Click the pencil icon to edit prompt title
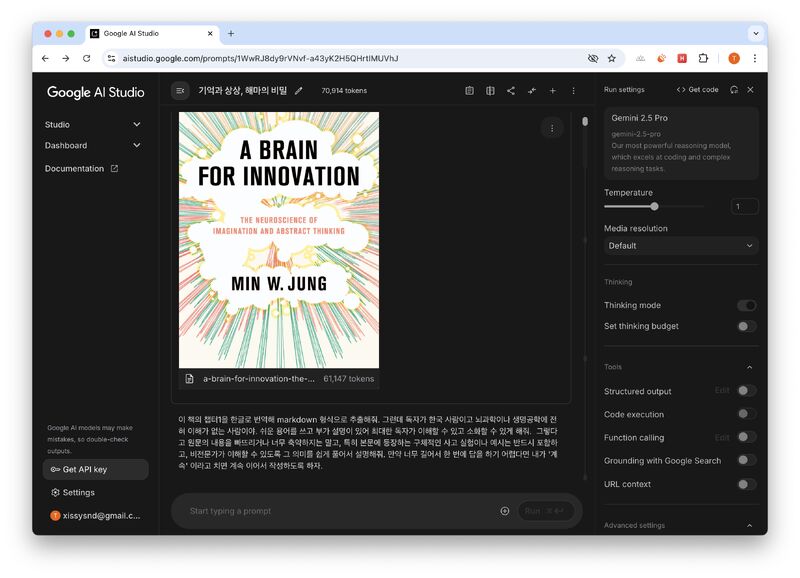The image size is (800, 578). pos(299,91)
